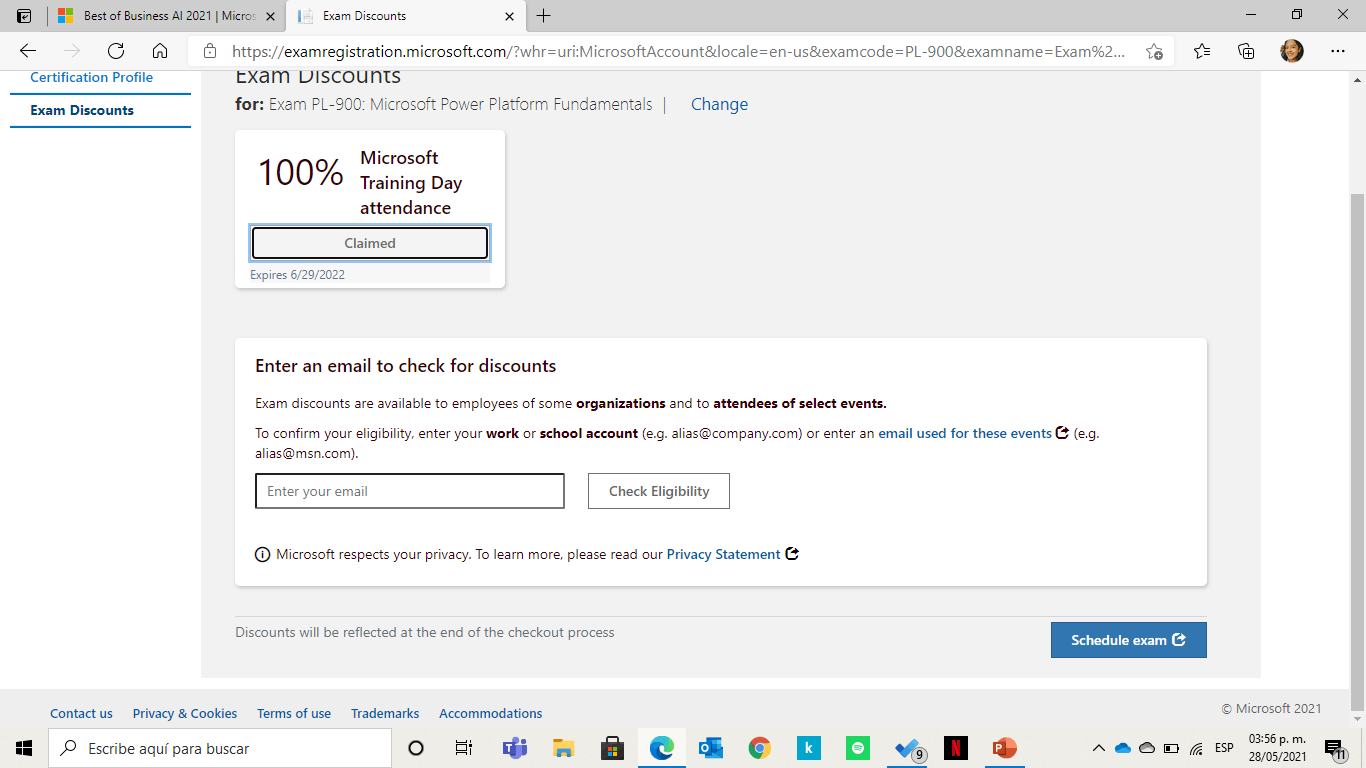Open Task View in taskbar

click(x=464, y=748)
